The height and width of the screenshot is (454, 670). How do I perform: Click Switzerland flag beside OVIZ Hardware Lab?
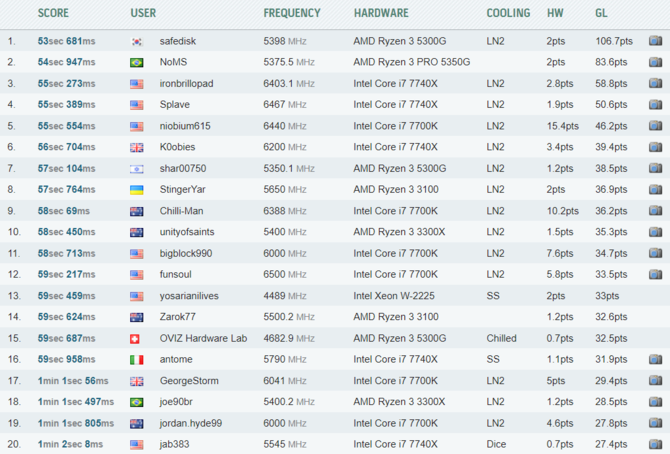pyautogui.click(x=135, y=339)
